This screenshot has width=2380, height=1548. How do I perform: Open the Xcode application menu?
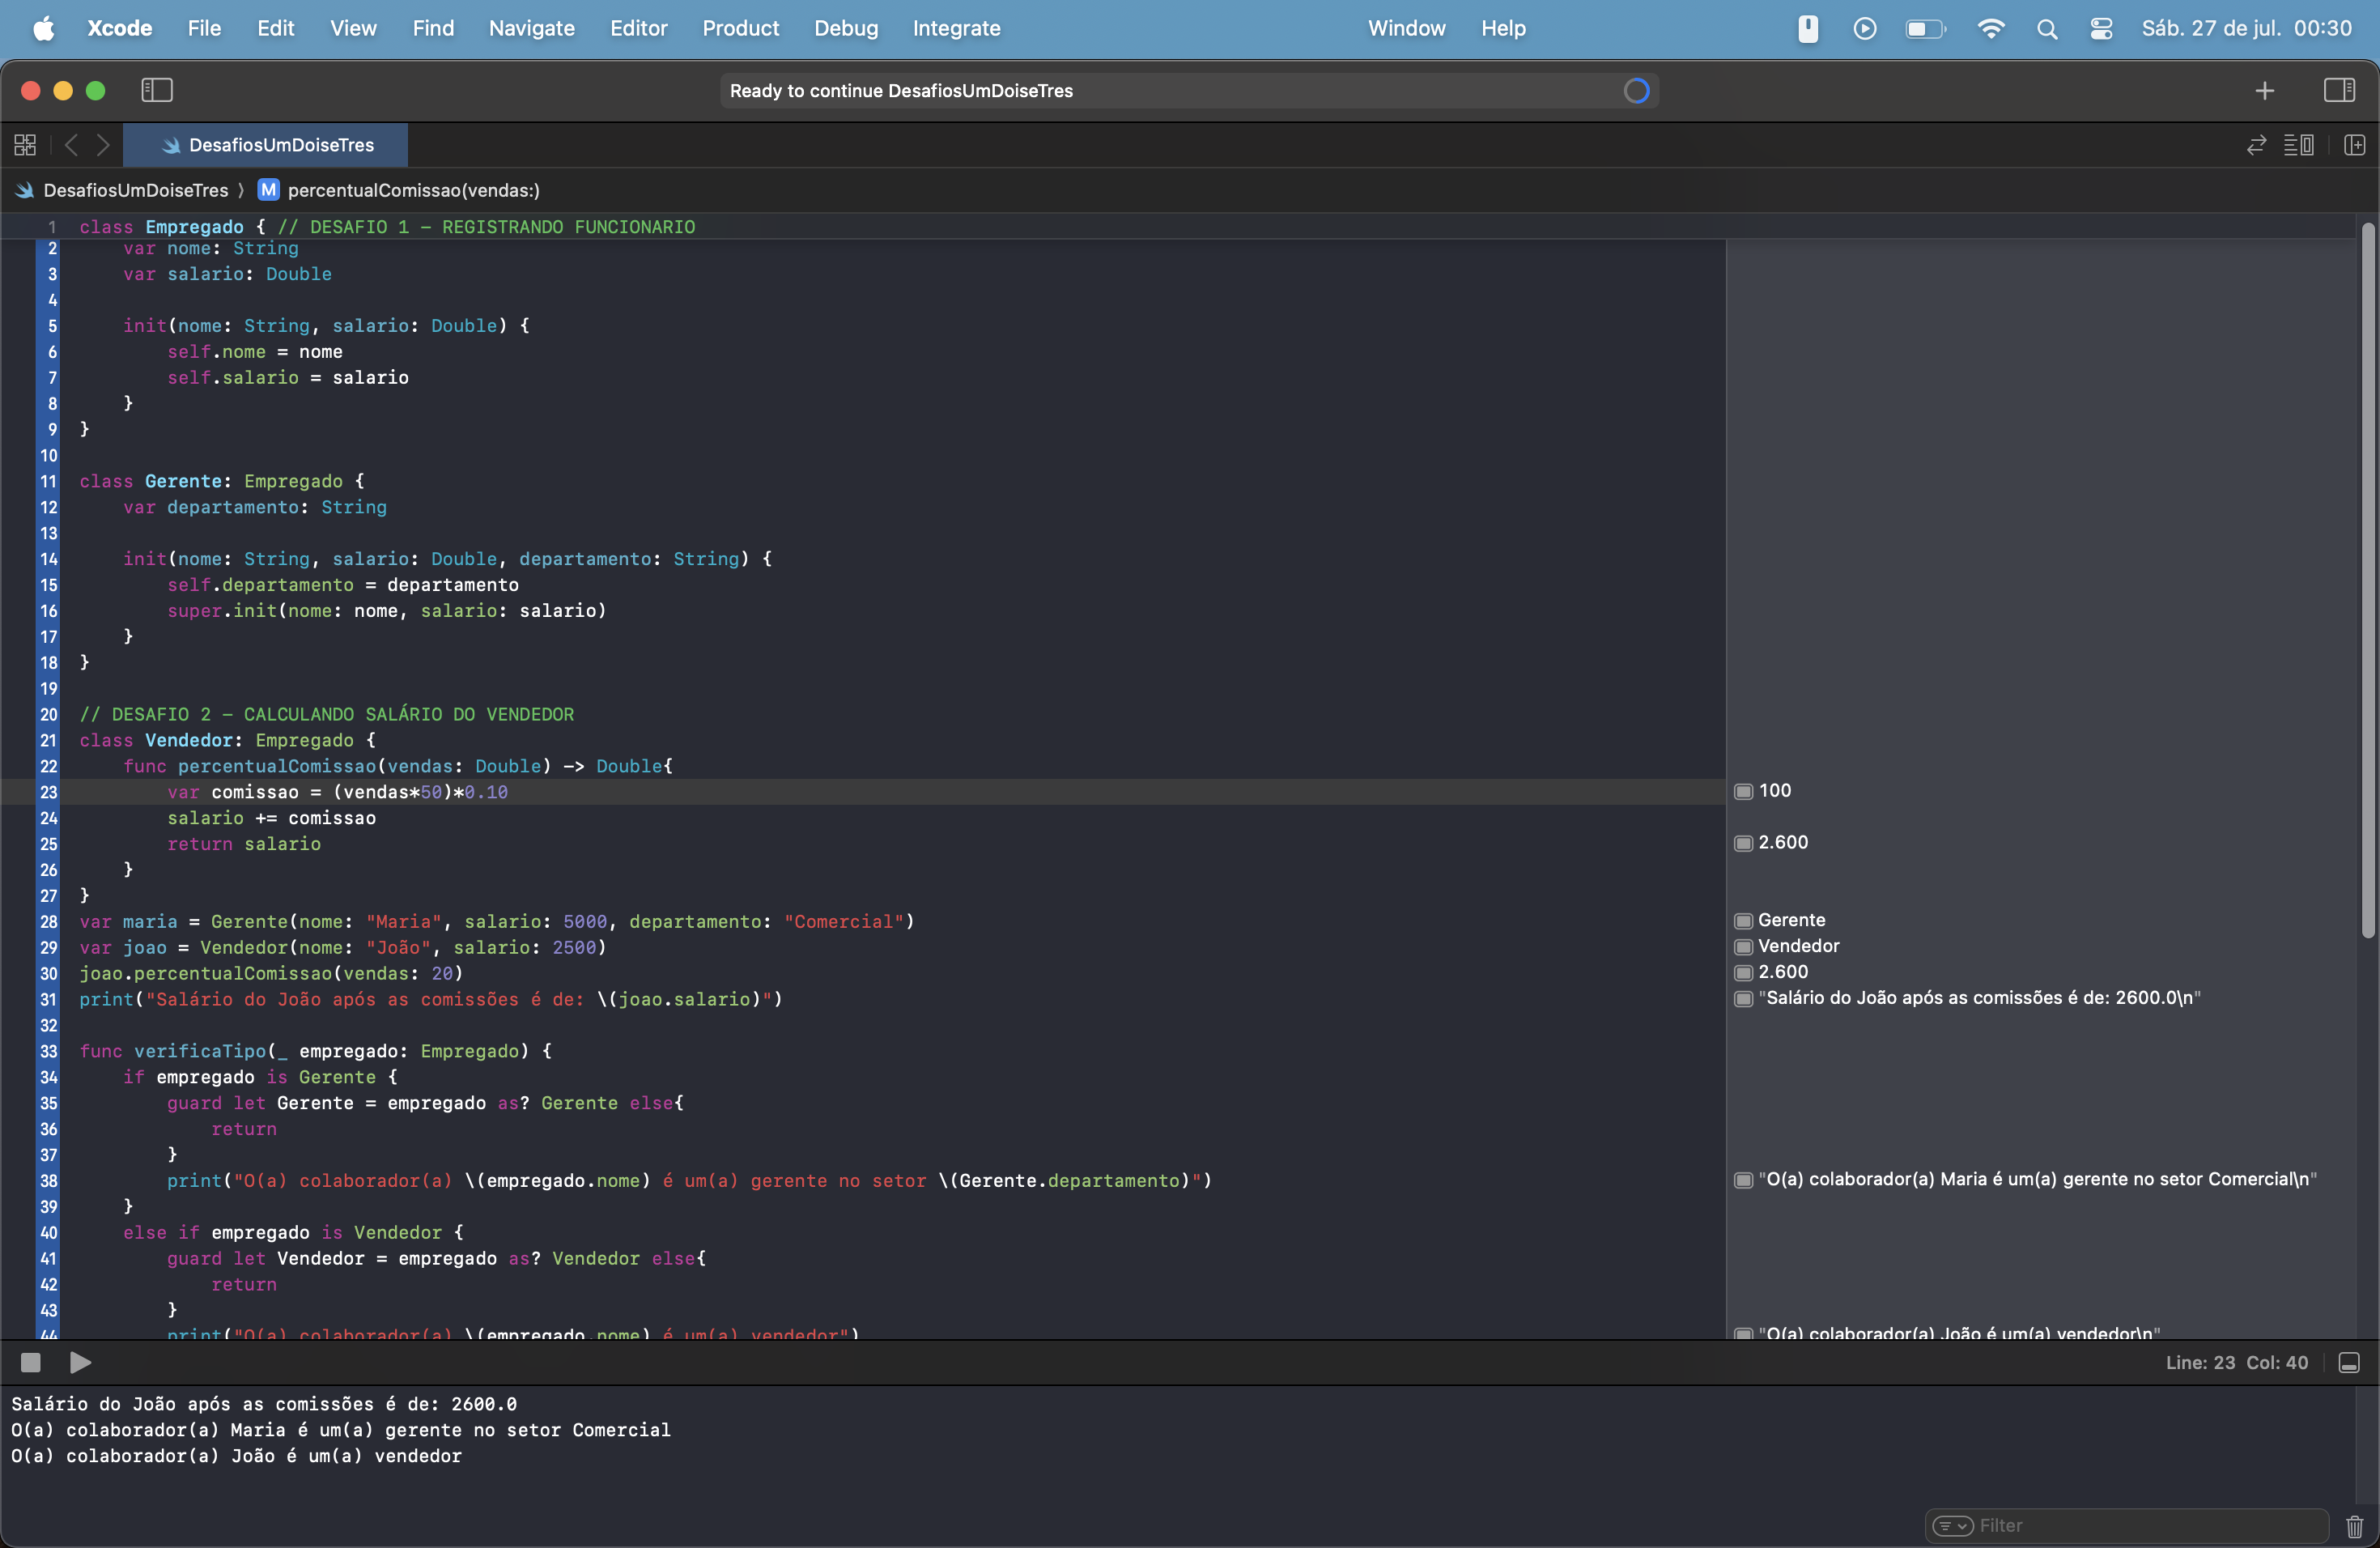click(118, 28)
